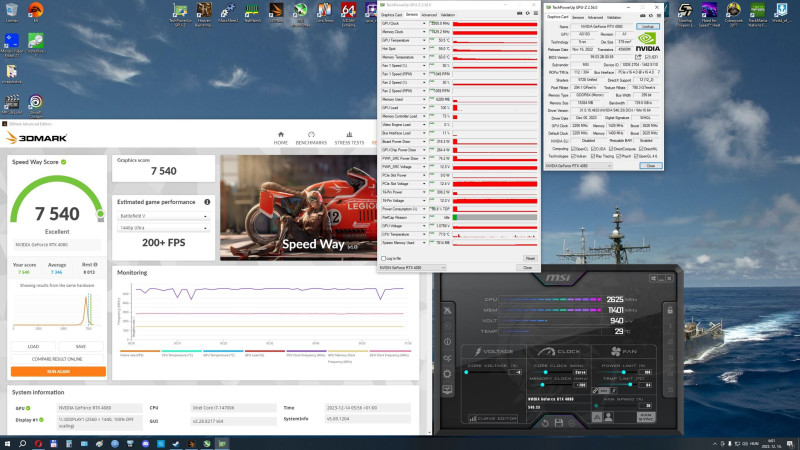Open the information icon in Afterburner sidebar
This screenshot has height=450, width=800.
pyautogui.click(x=447, y=342)
